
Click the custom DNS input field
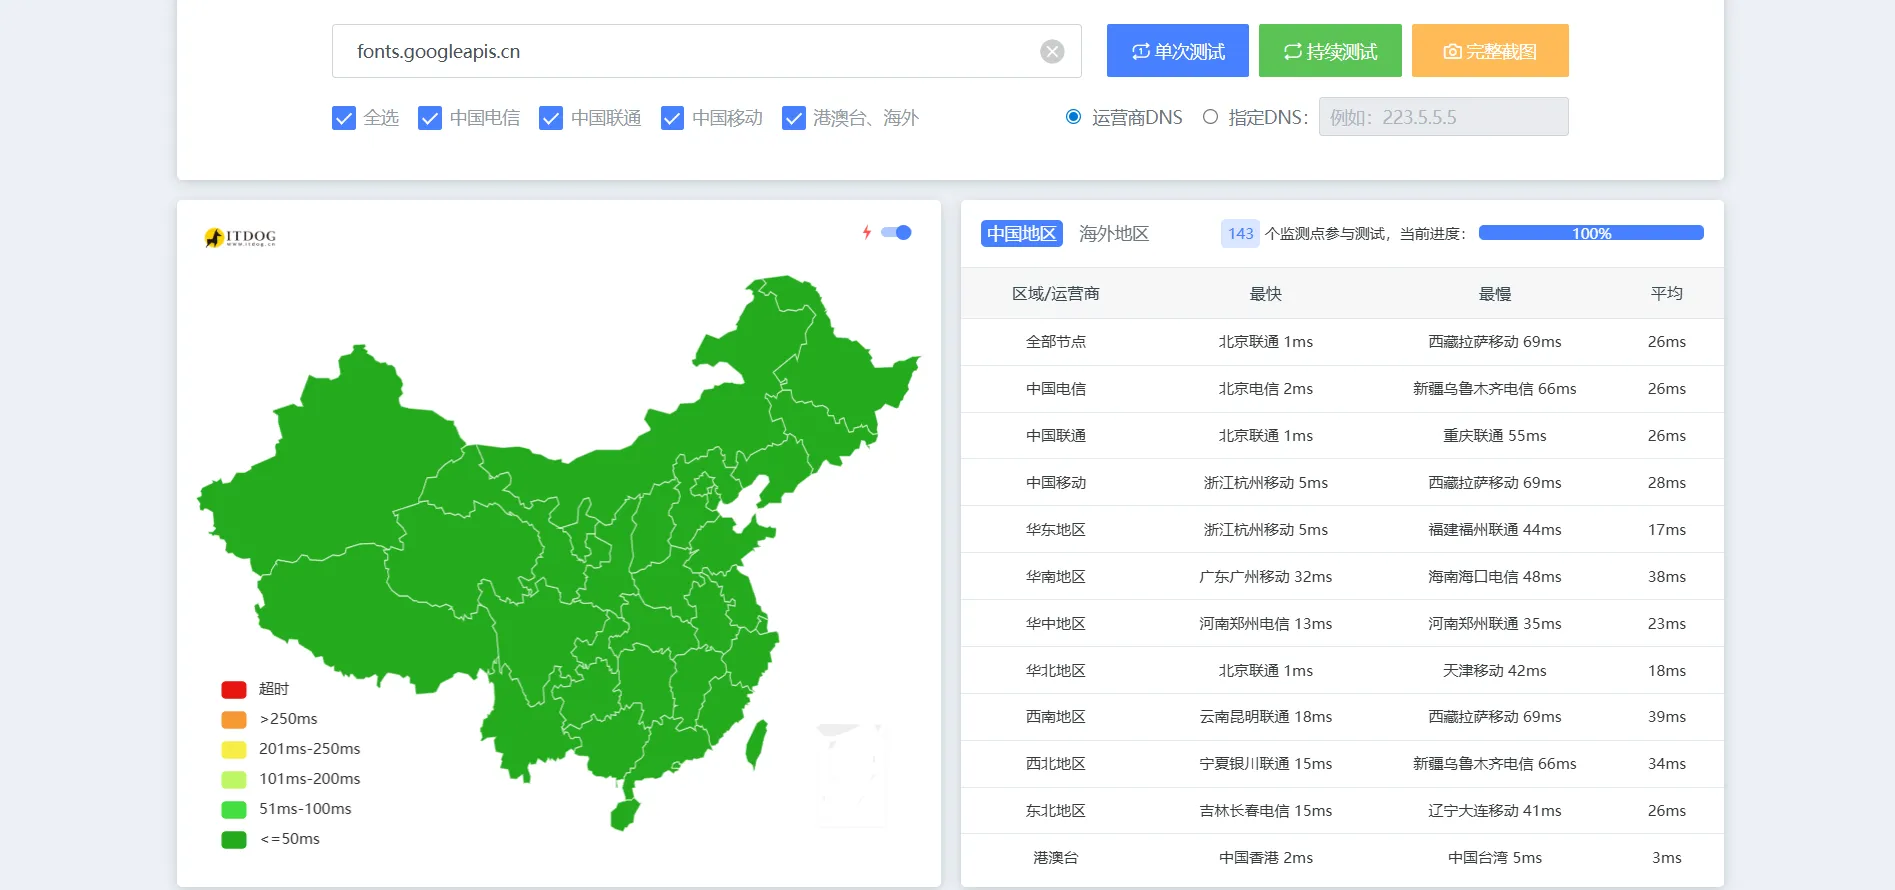click(x=1443, y=117)
